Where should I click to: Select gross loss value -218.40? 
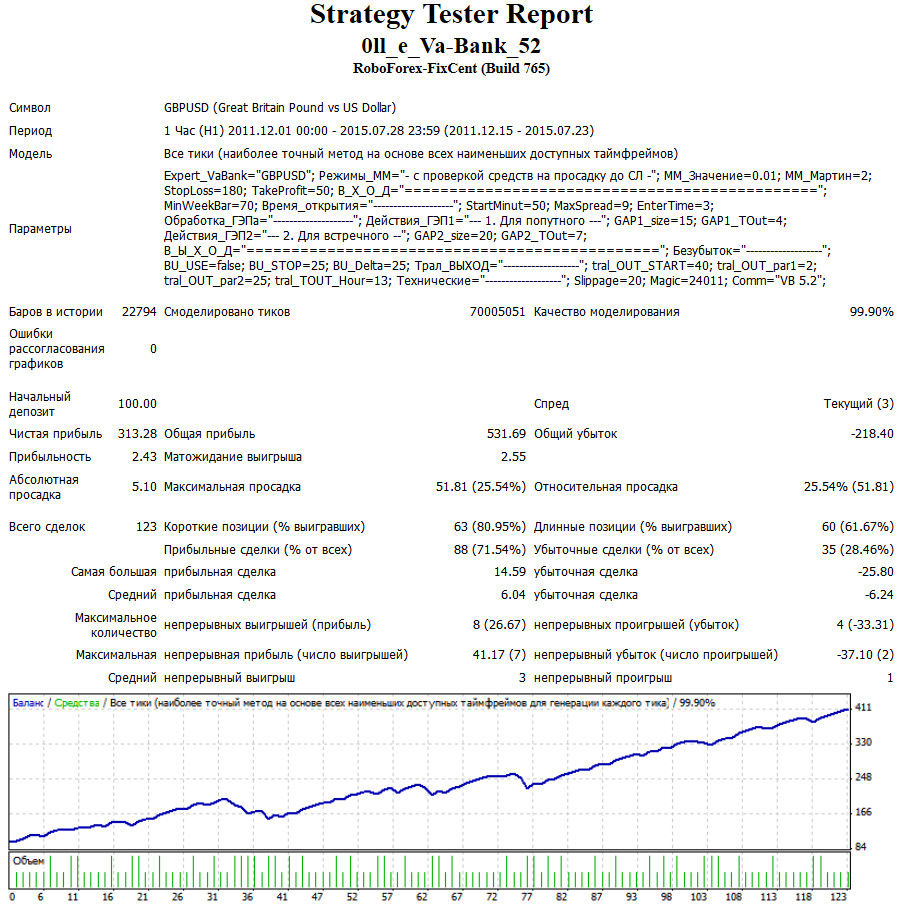click(872, 434)
